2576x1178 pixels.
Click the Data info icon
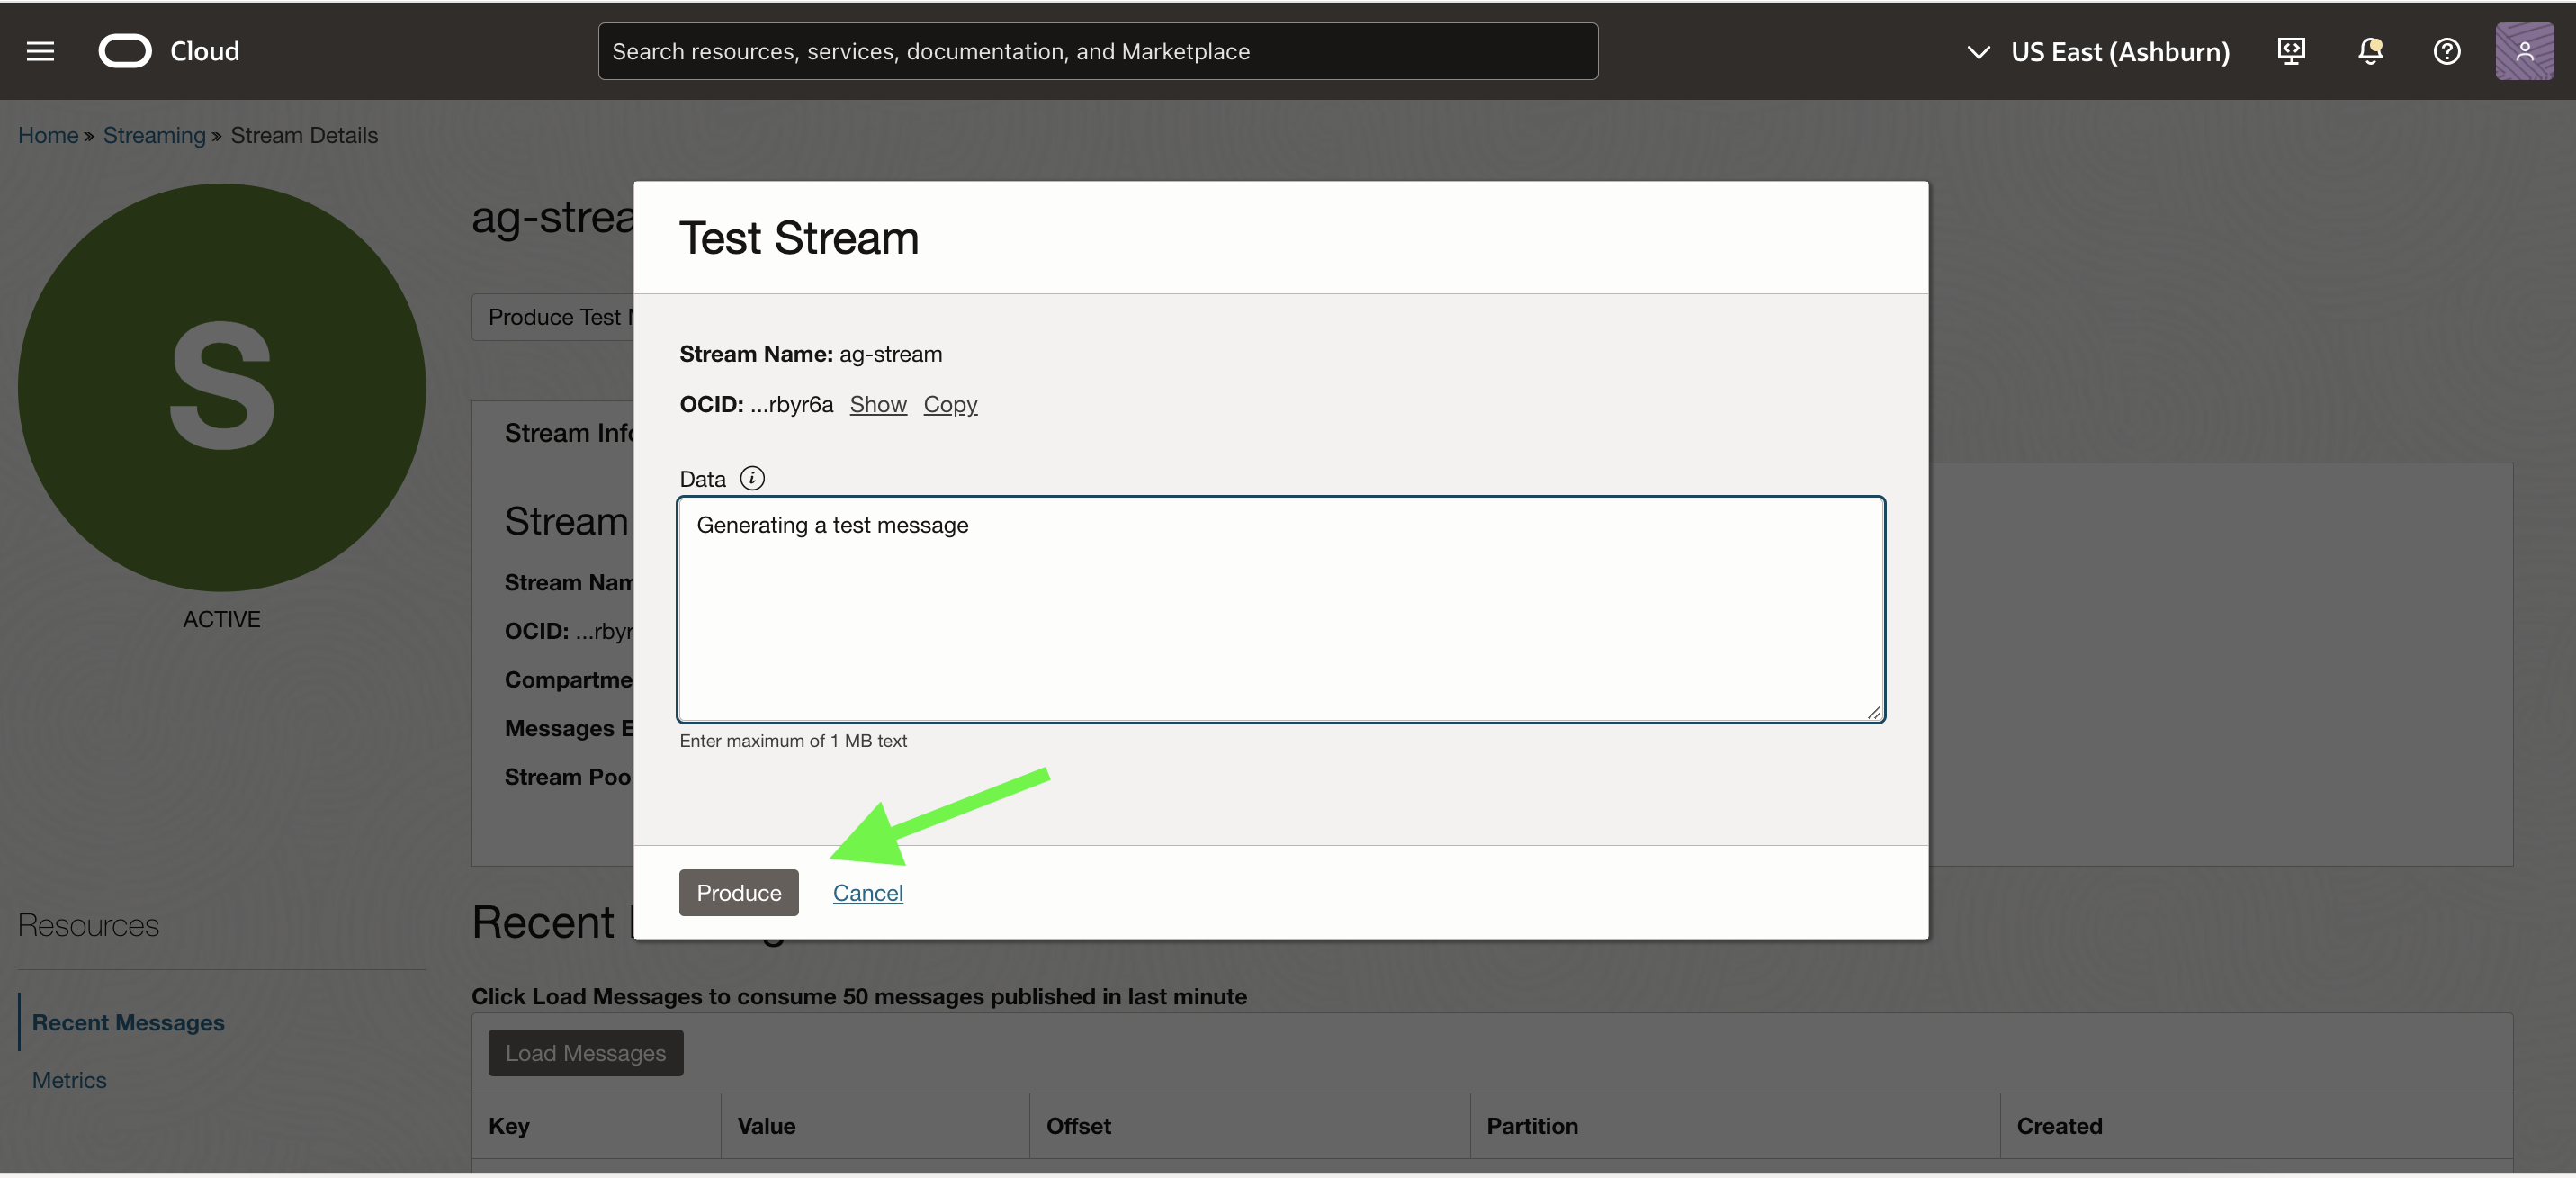[x=752, y=478]
